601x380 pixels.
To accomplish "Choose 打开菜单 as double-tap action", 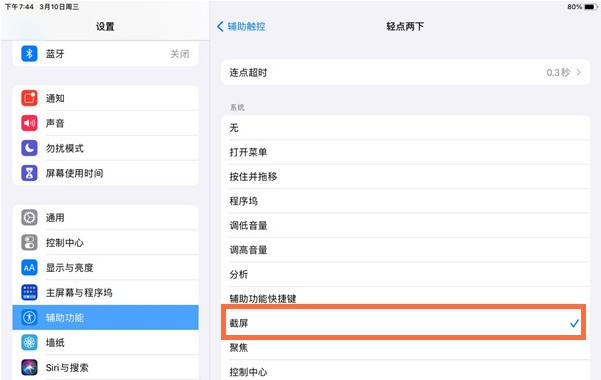I will (x=405, y=152).
